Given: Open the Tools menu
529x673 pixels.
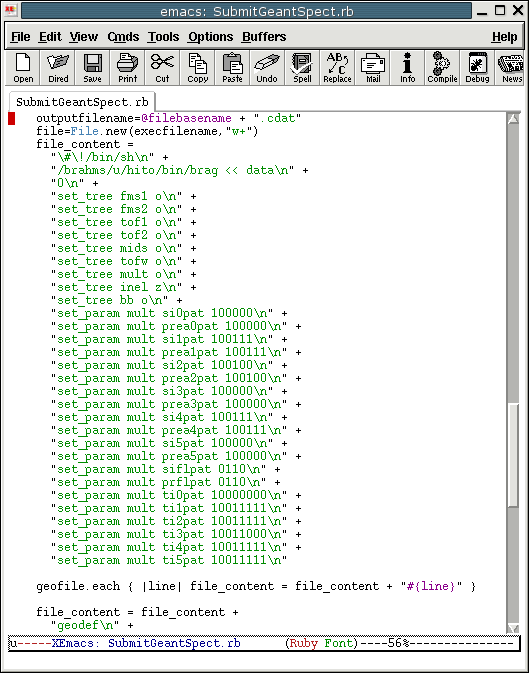Looking at the screenshot, I should pos(163,37).
